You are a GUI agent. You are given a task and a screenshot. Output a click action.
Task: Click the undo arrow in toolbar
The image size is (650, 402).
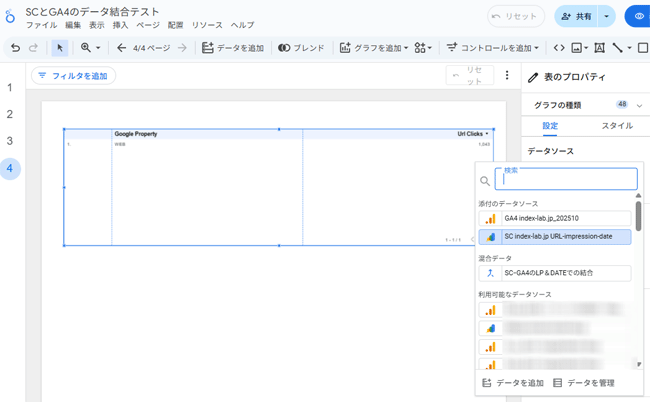(x=14, y=47)
